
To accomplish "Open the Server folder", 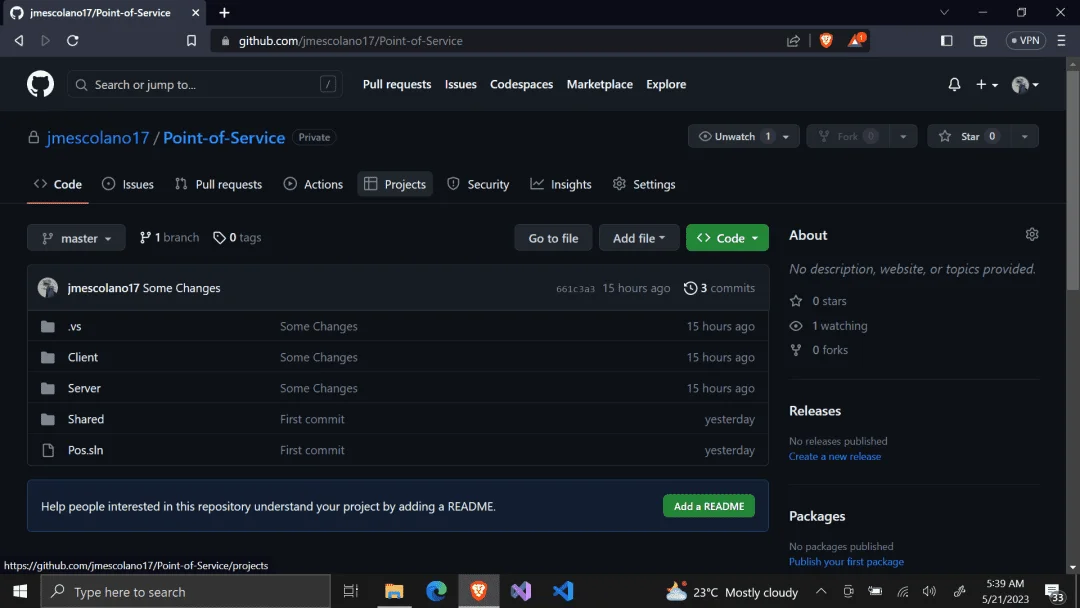I will [x=84, y=388].
